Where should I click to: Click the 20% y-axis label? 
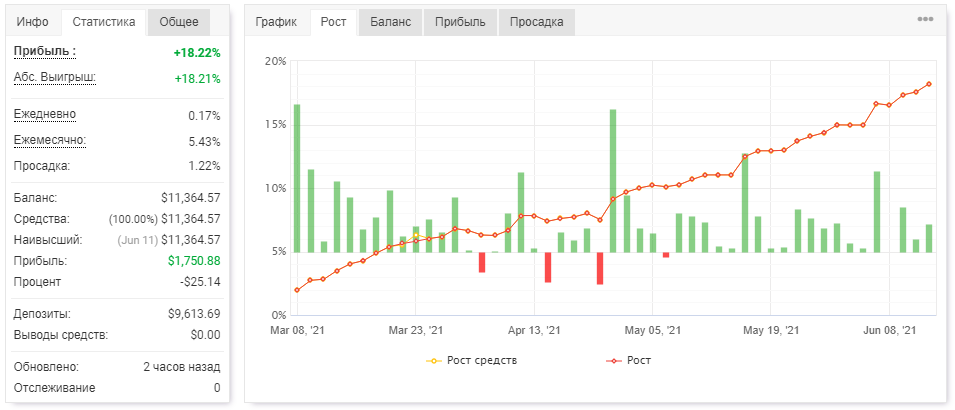[276, 62]
